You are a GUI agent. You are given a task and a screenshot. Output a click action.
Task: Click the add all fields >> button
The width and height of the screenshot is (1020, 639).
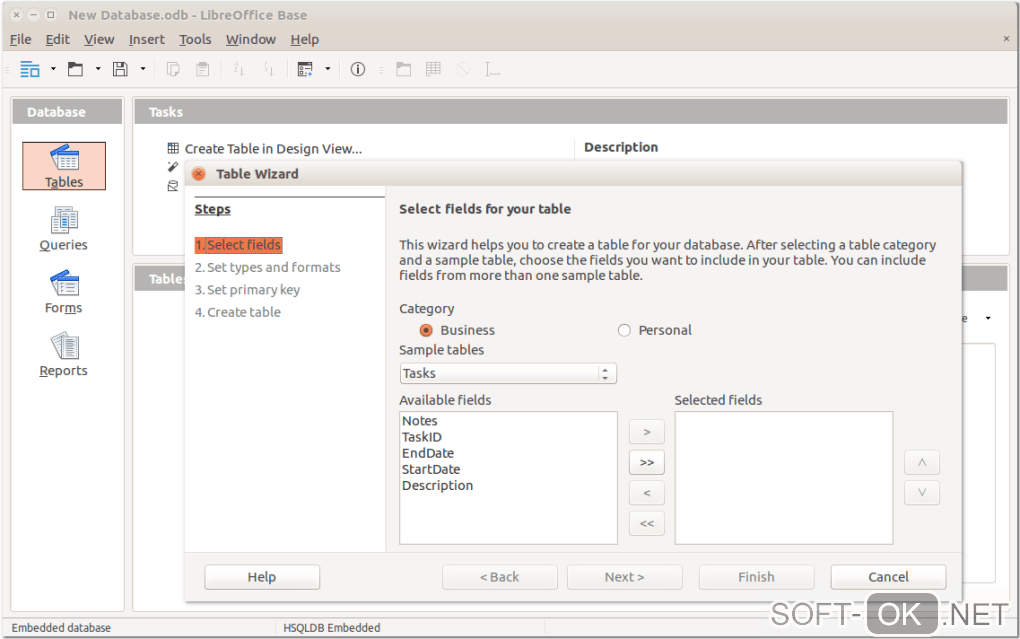click(647, 463)
